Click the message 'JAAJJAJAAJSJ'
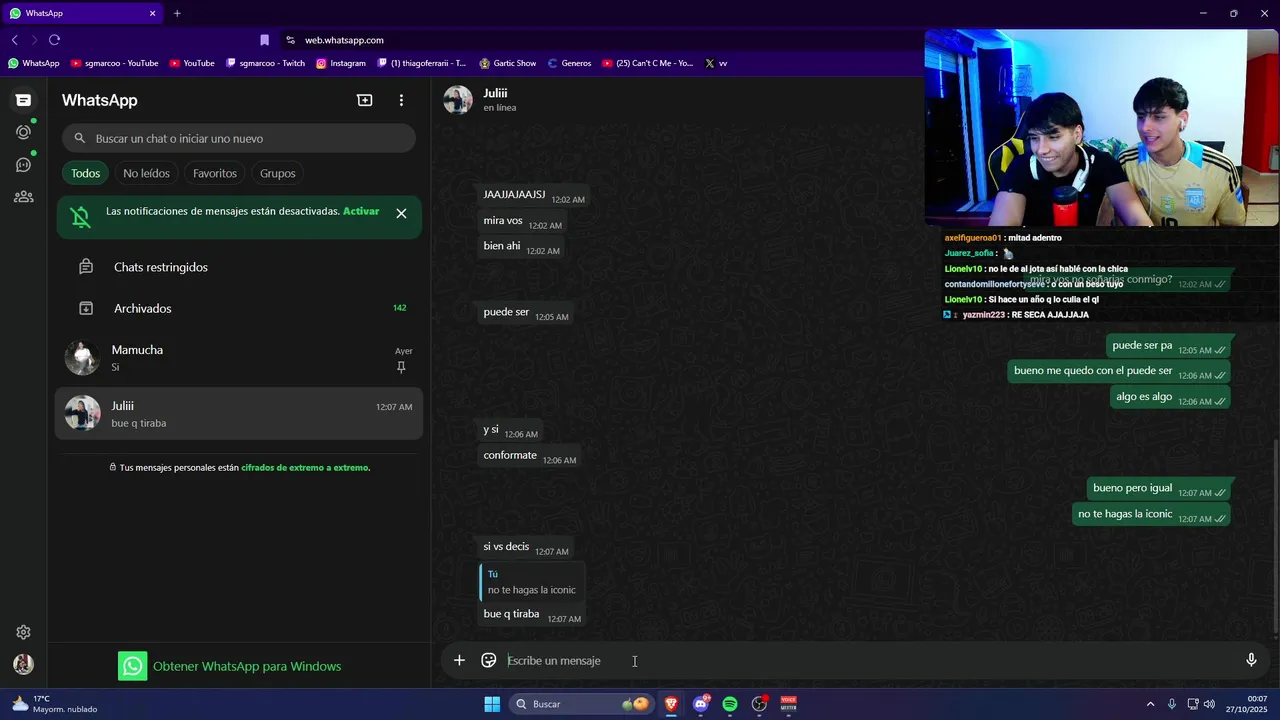Image resolution: width=1280 pixels, height=720 pixels. 514,194
